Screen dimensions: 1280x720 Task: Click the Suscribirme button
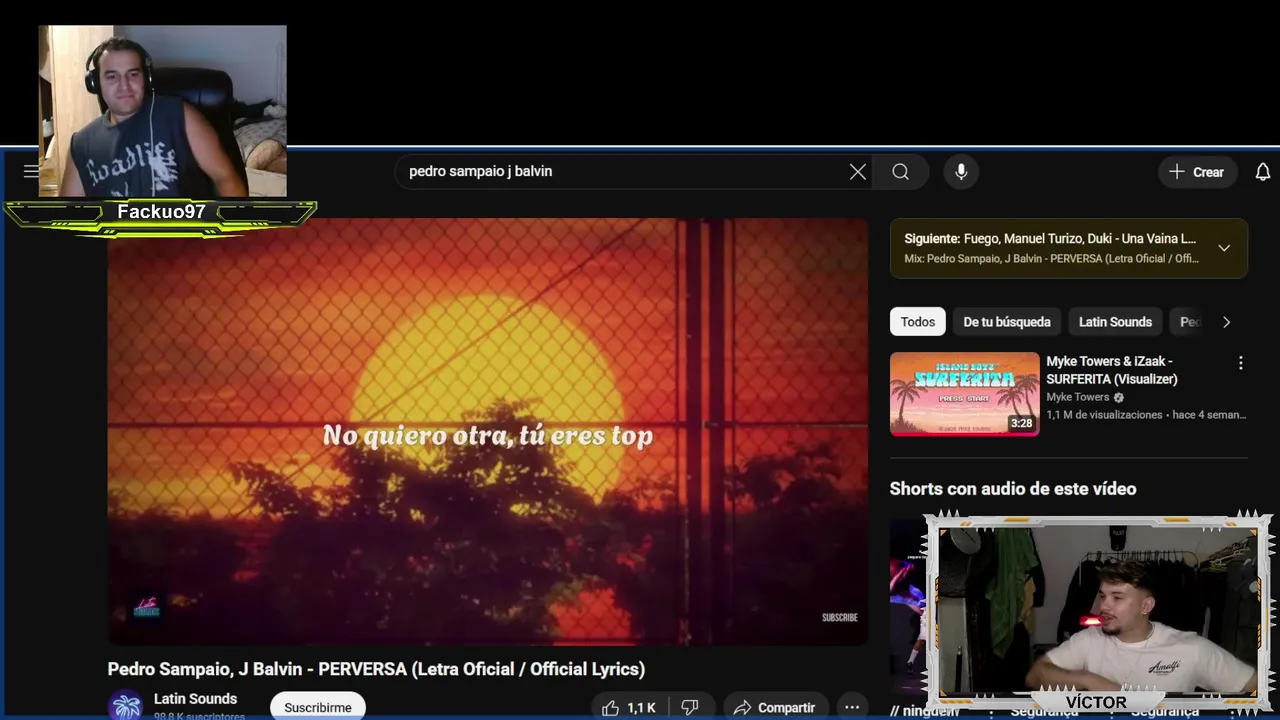[x=318, y=707]
